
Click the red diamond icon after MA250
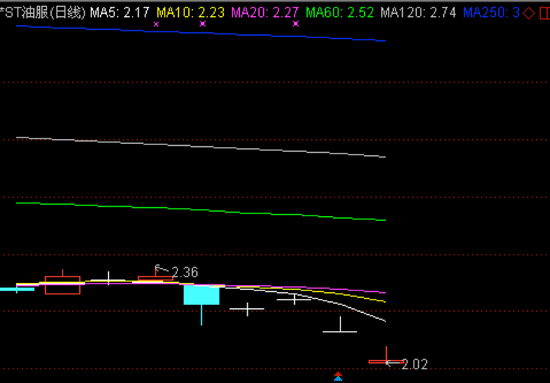click(x=529, y=13)
